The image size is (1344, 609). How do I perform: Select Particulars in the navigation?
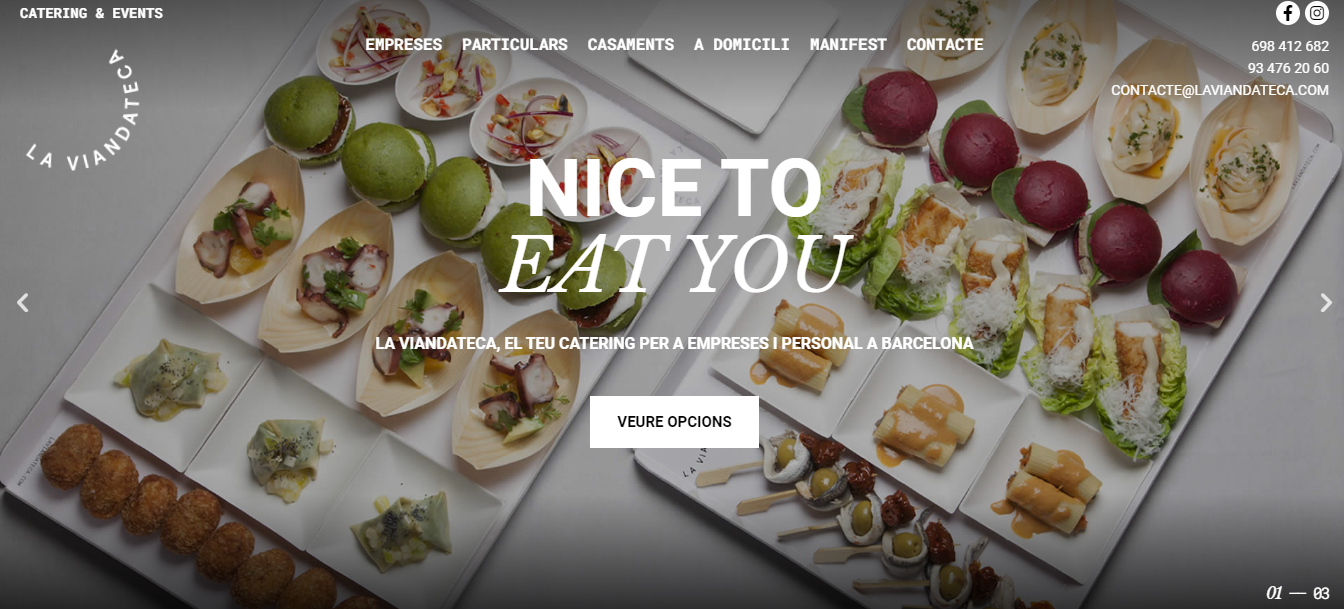point(514,45)
